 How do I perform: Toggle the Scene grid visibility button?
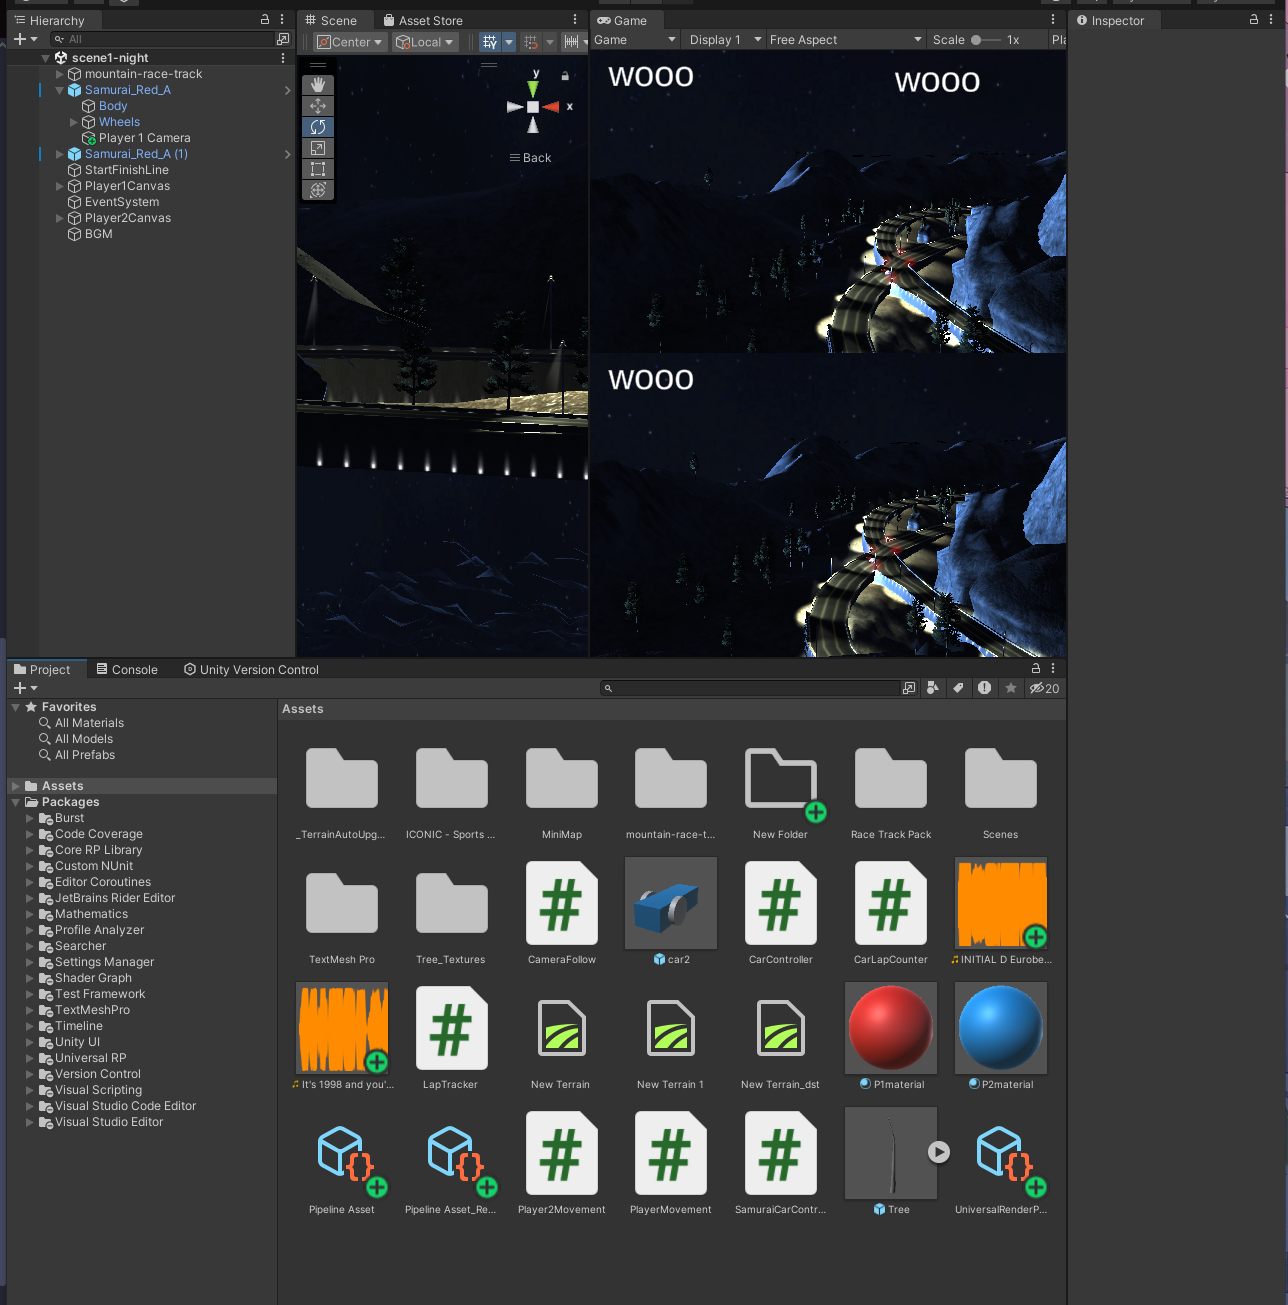tap(489, 42)
